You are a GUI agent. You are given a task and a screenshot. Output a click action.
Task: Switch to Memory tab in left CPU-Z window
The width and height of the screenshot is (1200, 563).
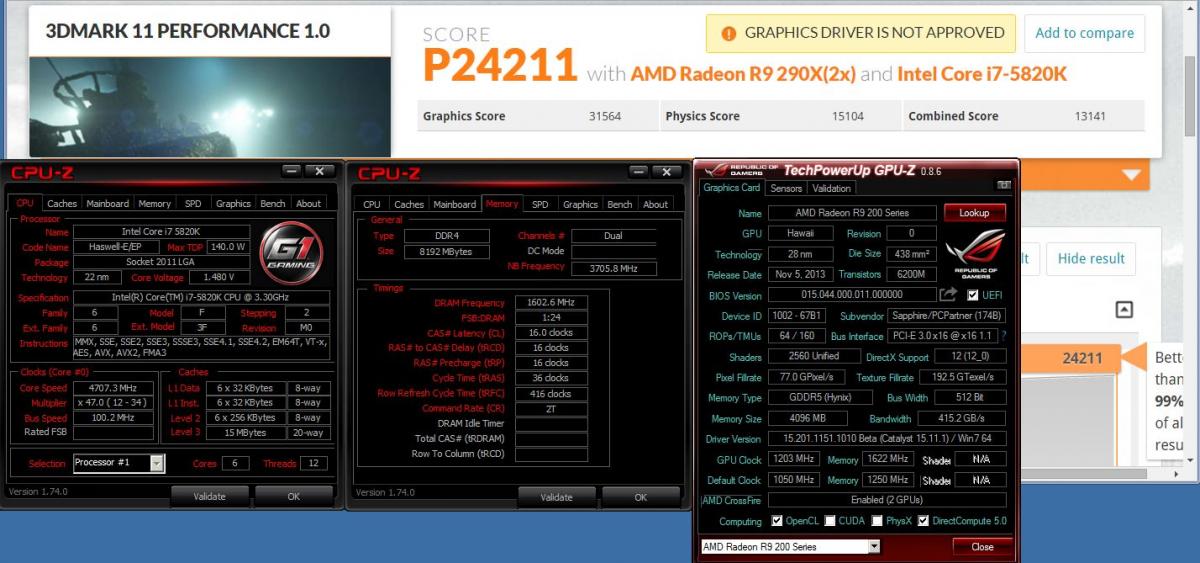[x=154, y=203]
